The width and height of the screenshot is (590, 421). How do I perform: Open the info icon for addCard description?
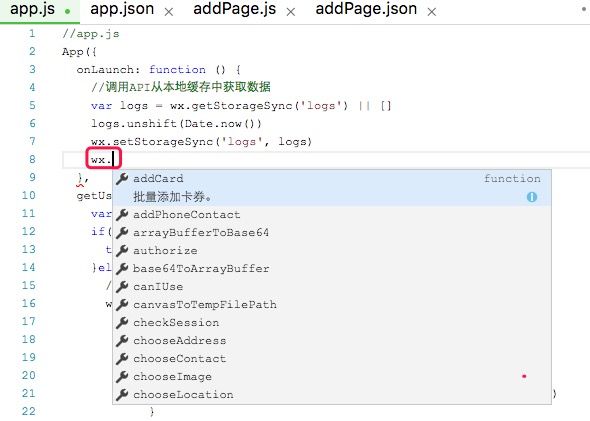pyautogui.click(x=532, y=197)
